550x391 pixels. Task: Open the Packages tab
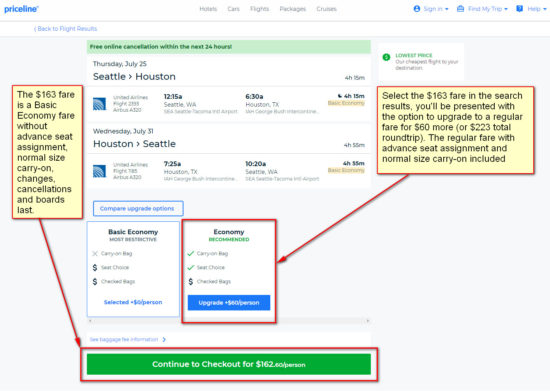pyautogui.click(x=293, y=9)
